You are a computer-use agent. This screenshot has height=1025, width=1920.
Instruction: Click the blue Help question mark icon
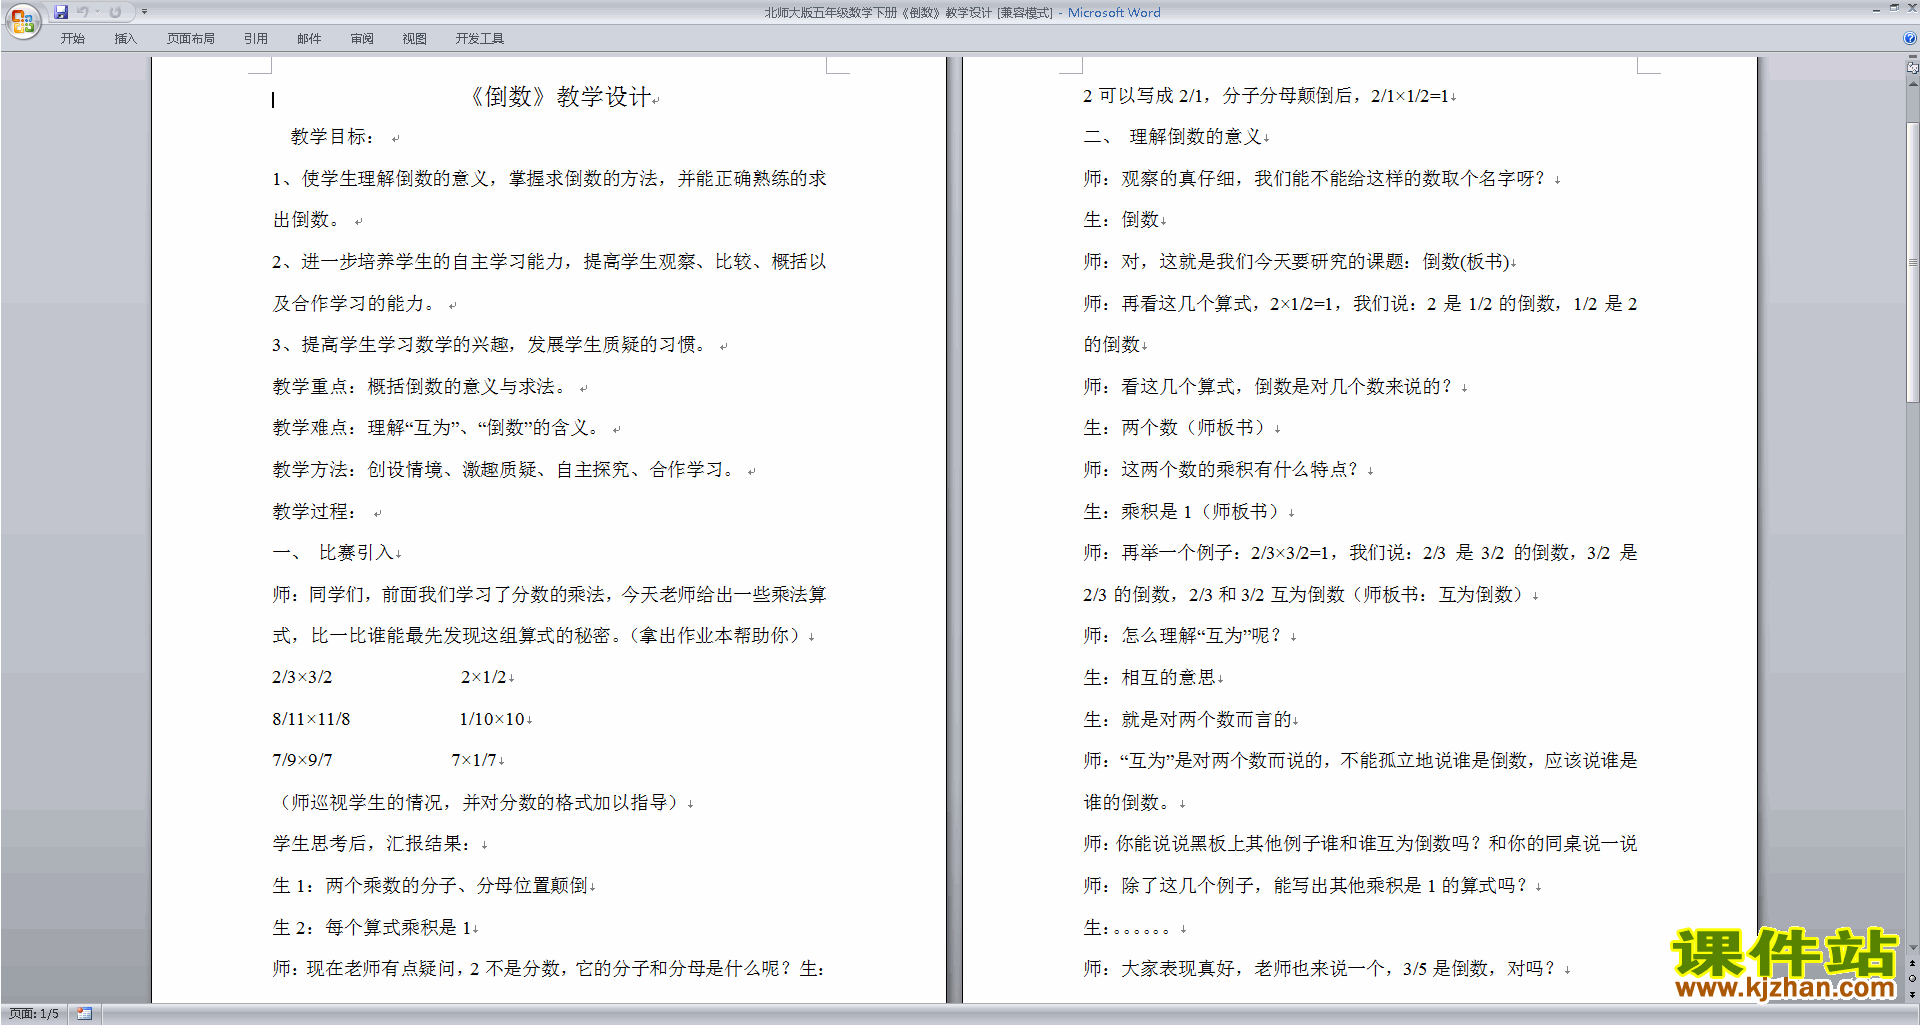[1910, 38]
